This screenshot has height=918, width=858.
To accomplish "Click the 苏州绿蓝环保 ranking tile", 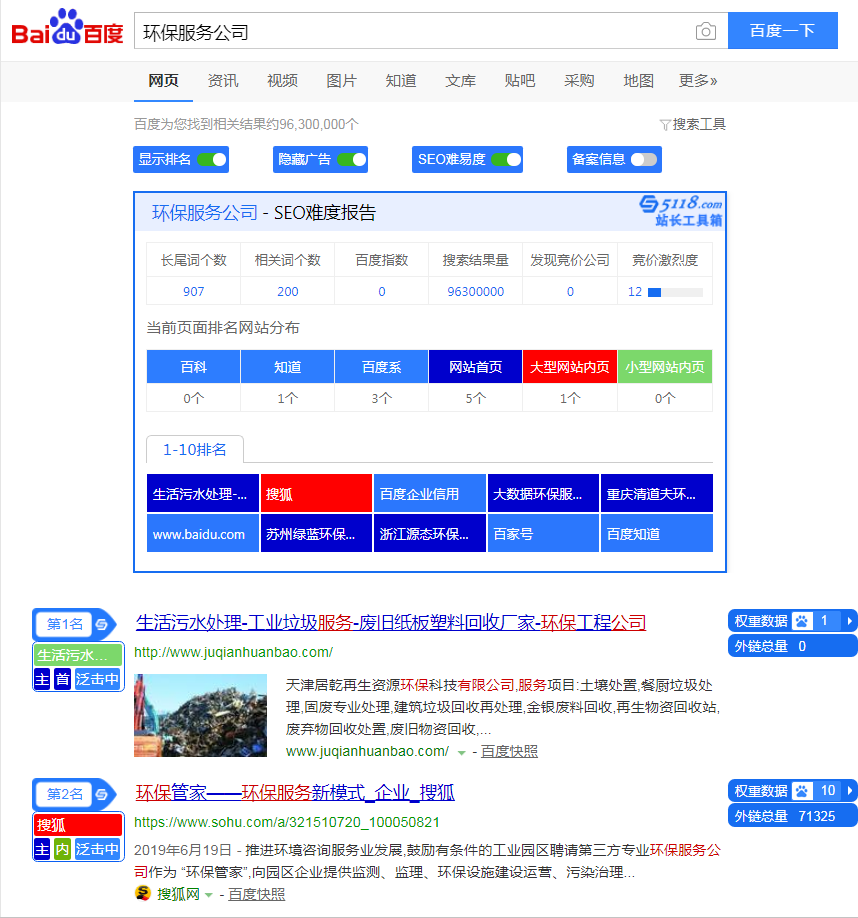I will 316,533.
